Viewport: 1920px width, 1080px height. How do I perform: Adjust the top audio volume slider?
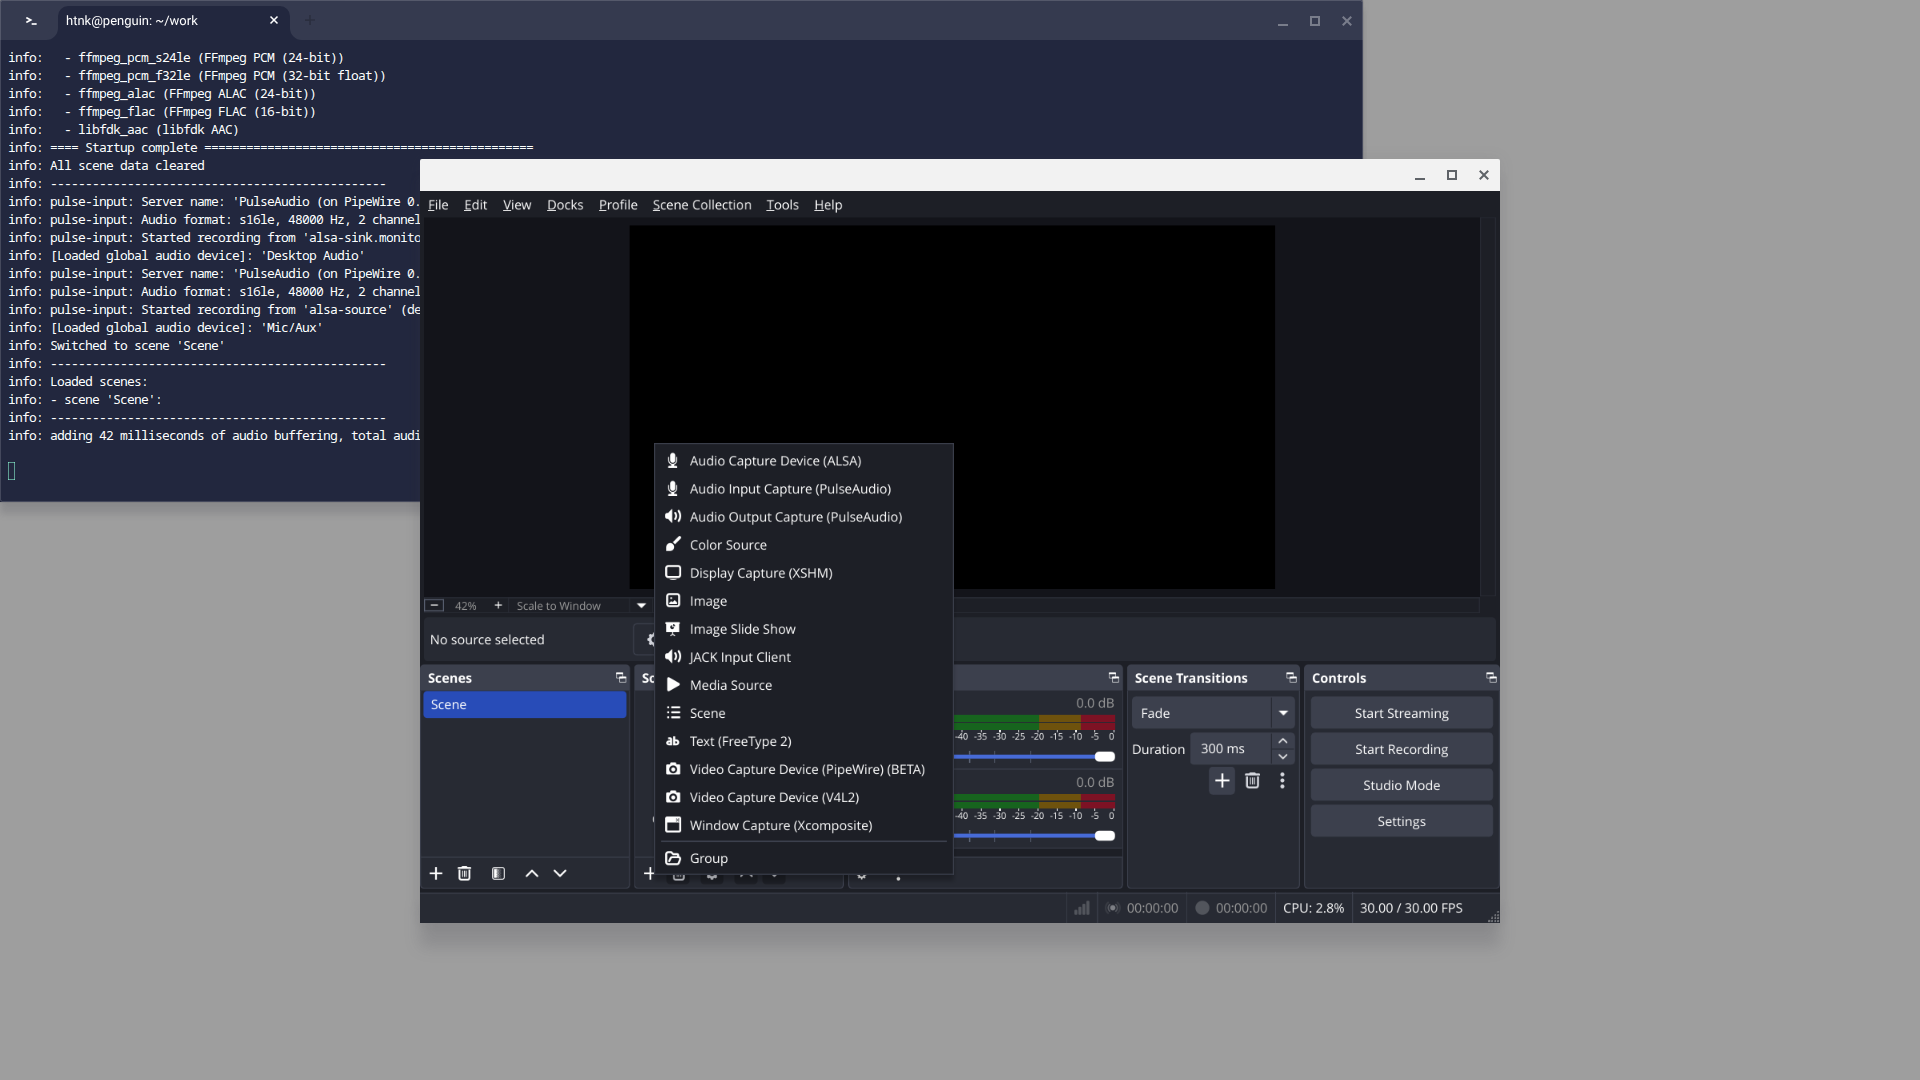[x=1104, y=757]
